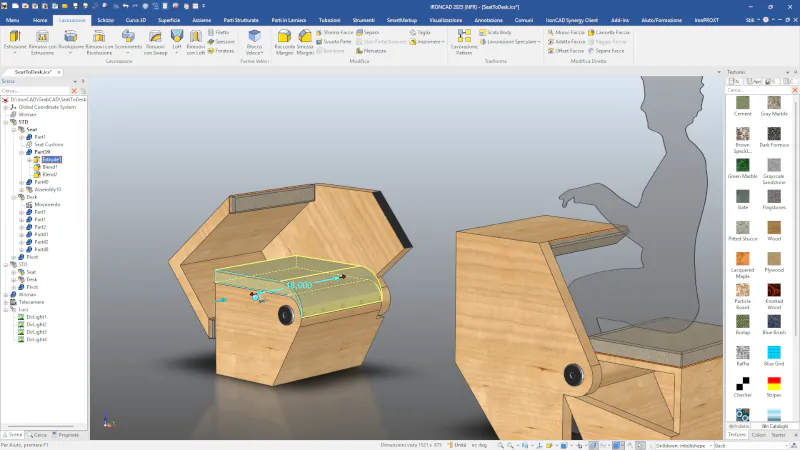The height and width of the screenshot is (450, 800).
Task: Select the Rimuovi con Loft tool
Action: point(195,42)
